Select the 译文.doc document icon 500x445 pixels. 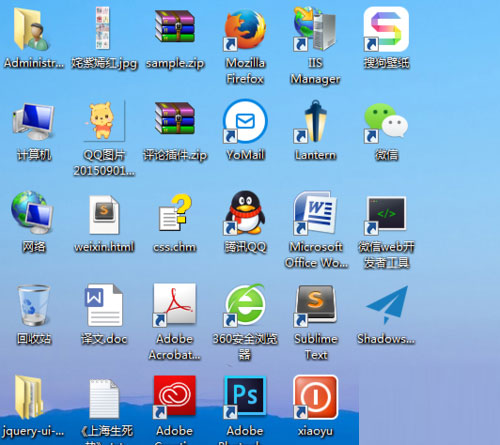coord(103,305)
